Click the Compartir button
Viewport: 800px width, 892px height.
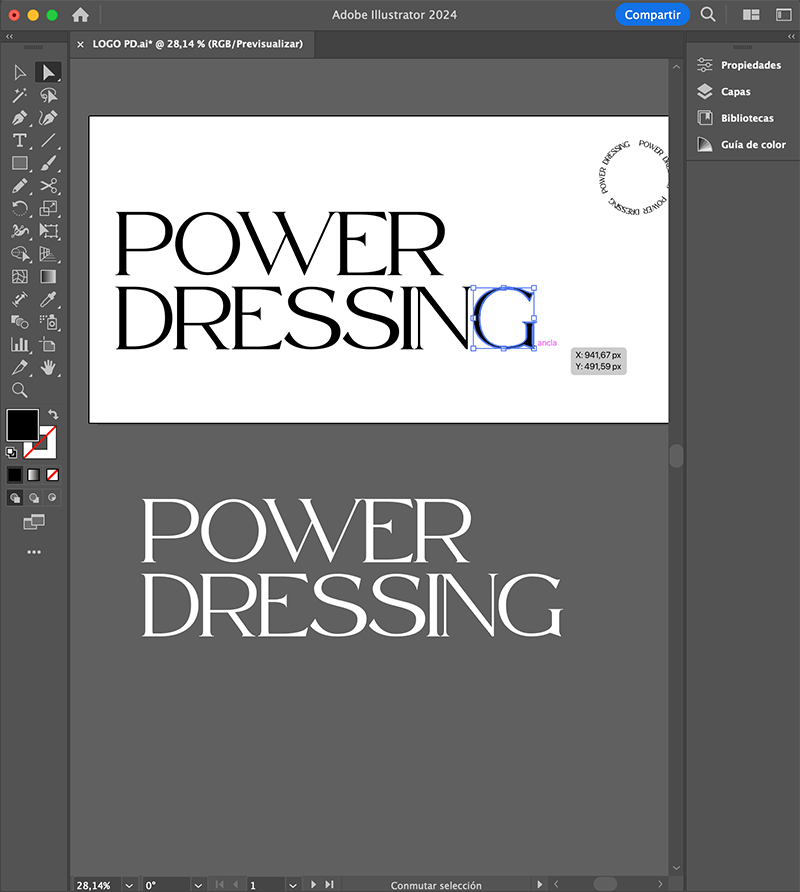point(652,15)
